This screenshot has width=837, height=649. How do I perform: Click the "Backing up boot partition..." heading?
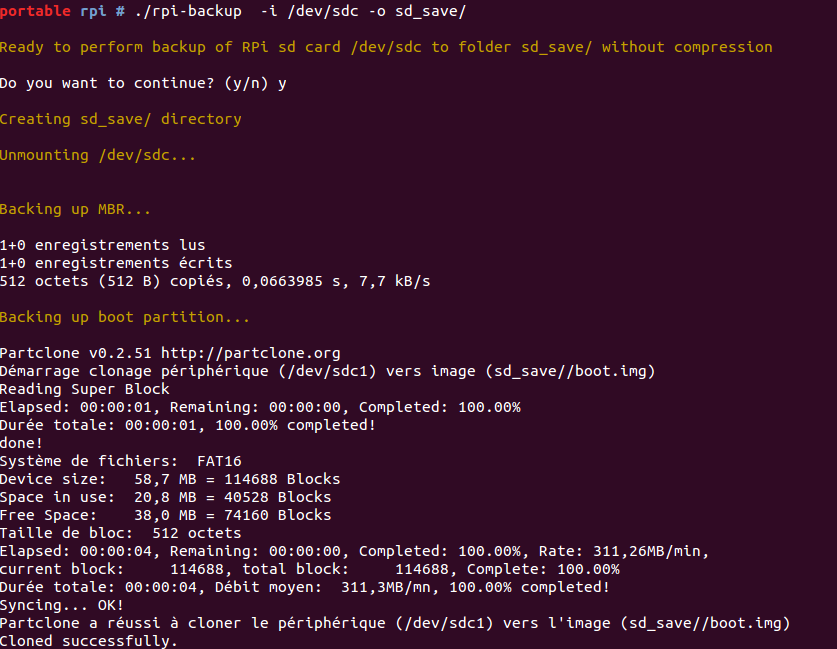tap(125, 317)
